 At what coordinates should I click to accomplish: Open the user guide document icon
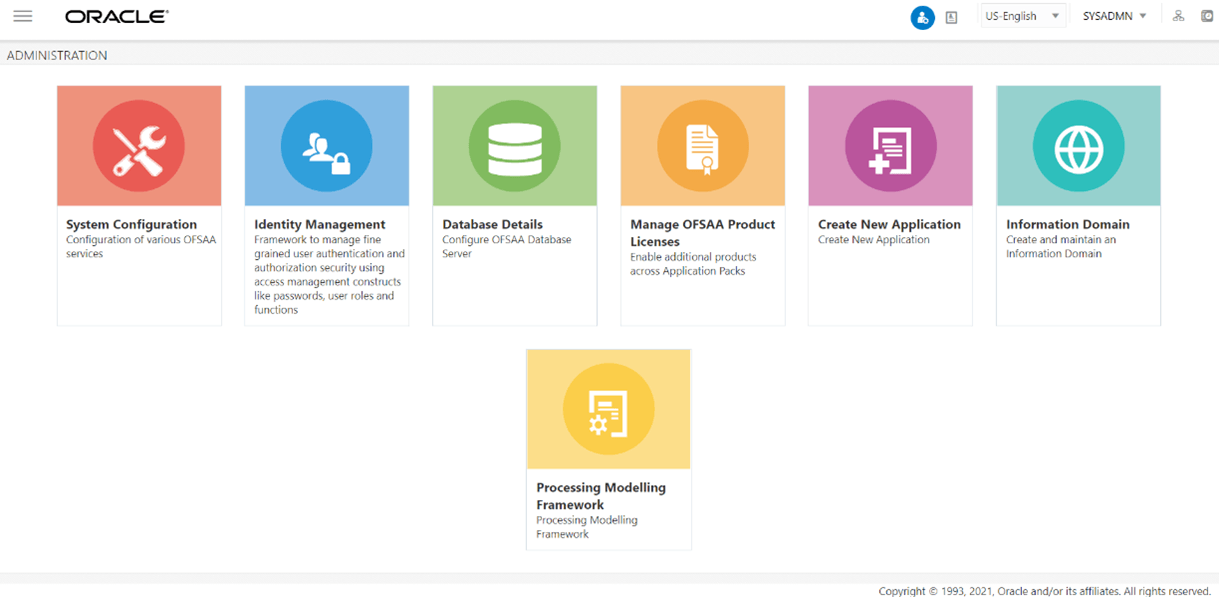tap(950, 17)
